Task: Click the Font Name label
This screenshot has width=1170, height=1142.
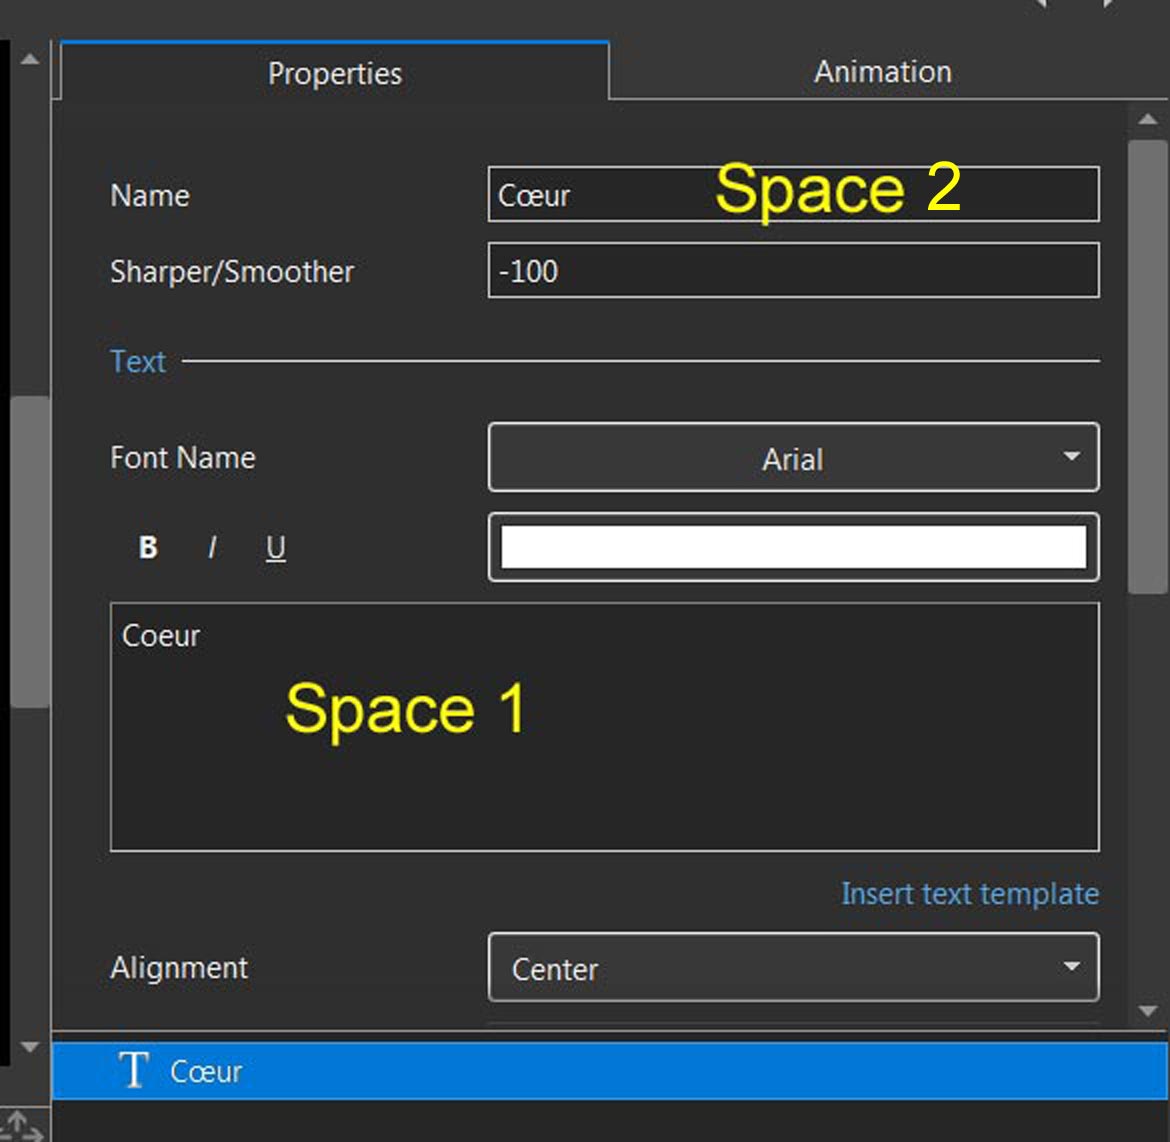Action: click(183, 457)
